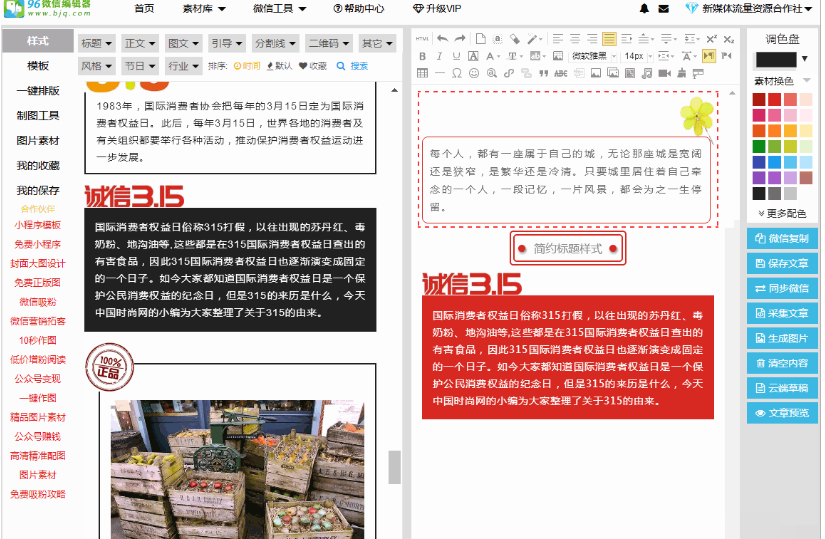The width and height of the screenshot is (825, 539).
Task: Sort materials by 时间
Action: (247, 66)
